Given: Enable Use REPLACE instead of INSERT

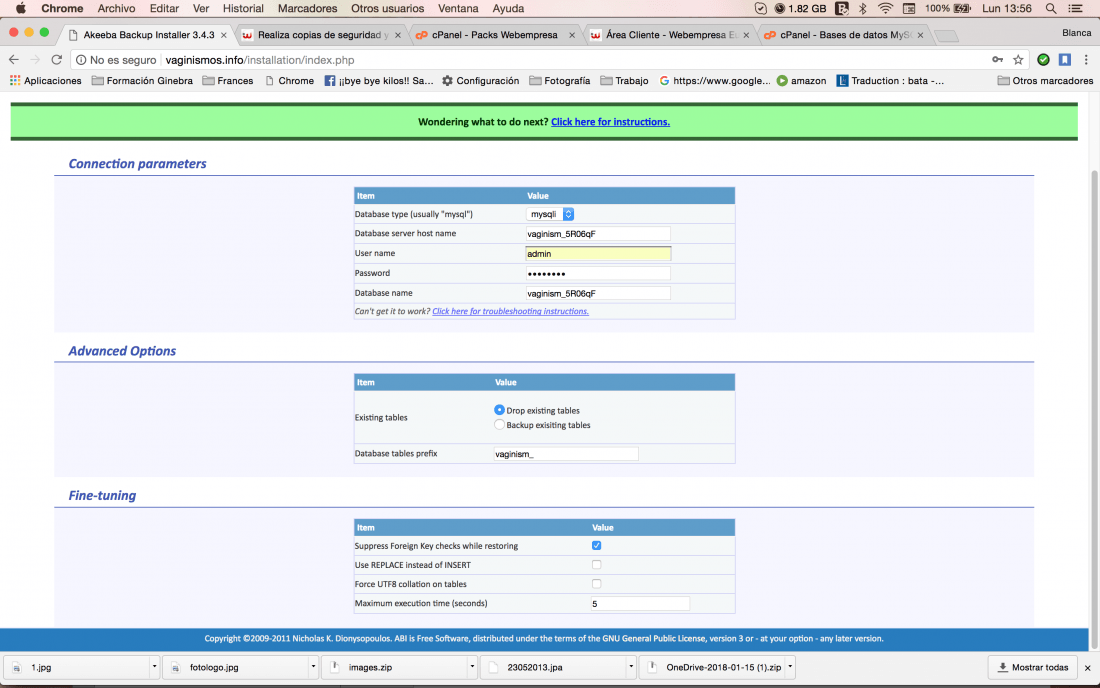Looking at the screenshot, I should (596, 564).
